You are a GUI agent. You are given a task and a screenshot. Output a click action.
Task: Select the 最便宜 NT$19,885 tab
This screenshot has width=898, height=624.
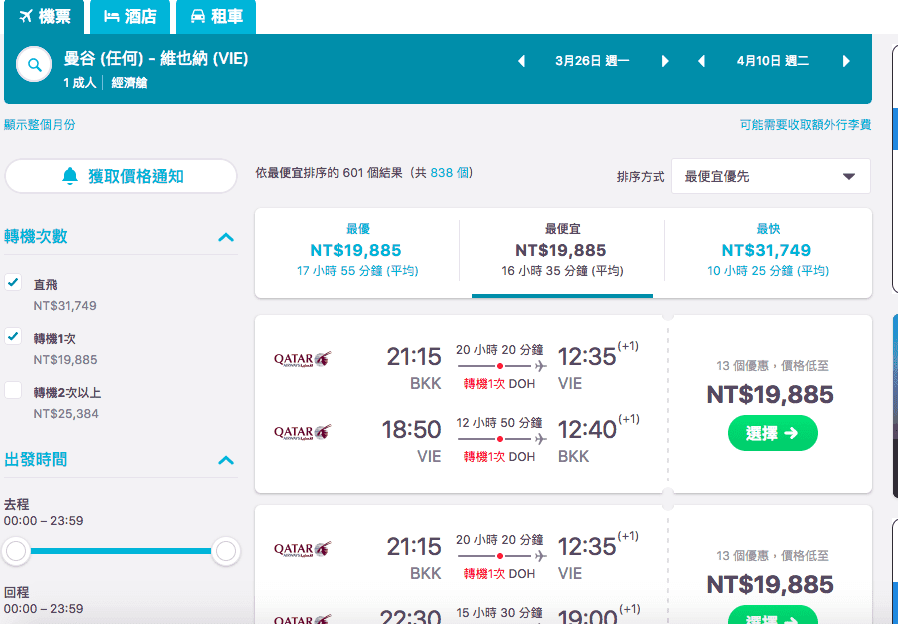point(562,252)
